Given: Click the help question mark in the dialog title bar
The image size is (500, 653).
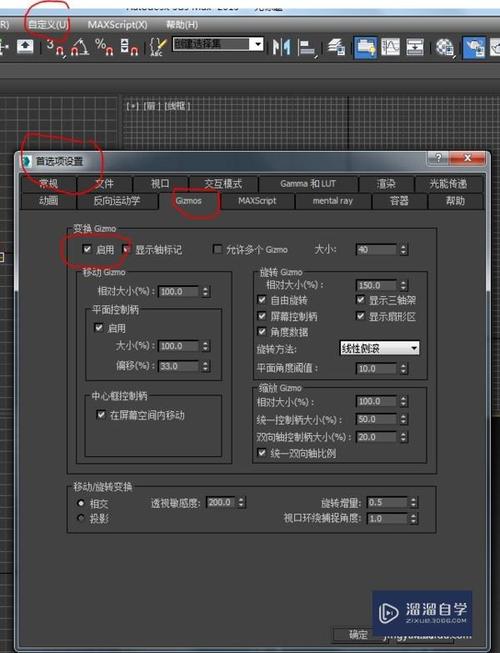Looking at the screenshot, I should [x=438, y=158].
